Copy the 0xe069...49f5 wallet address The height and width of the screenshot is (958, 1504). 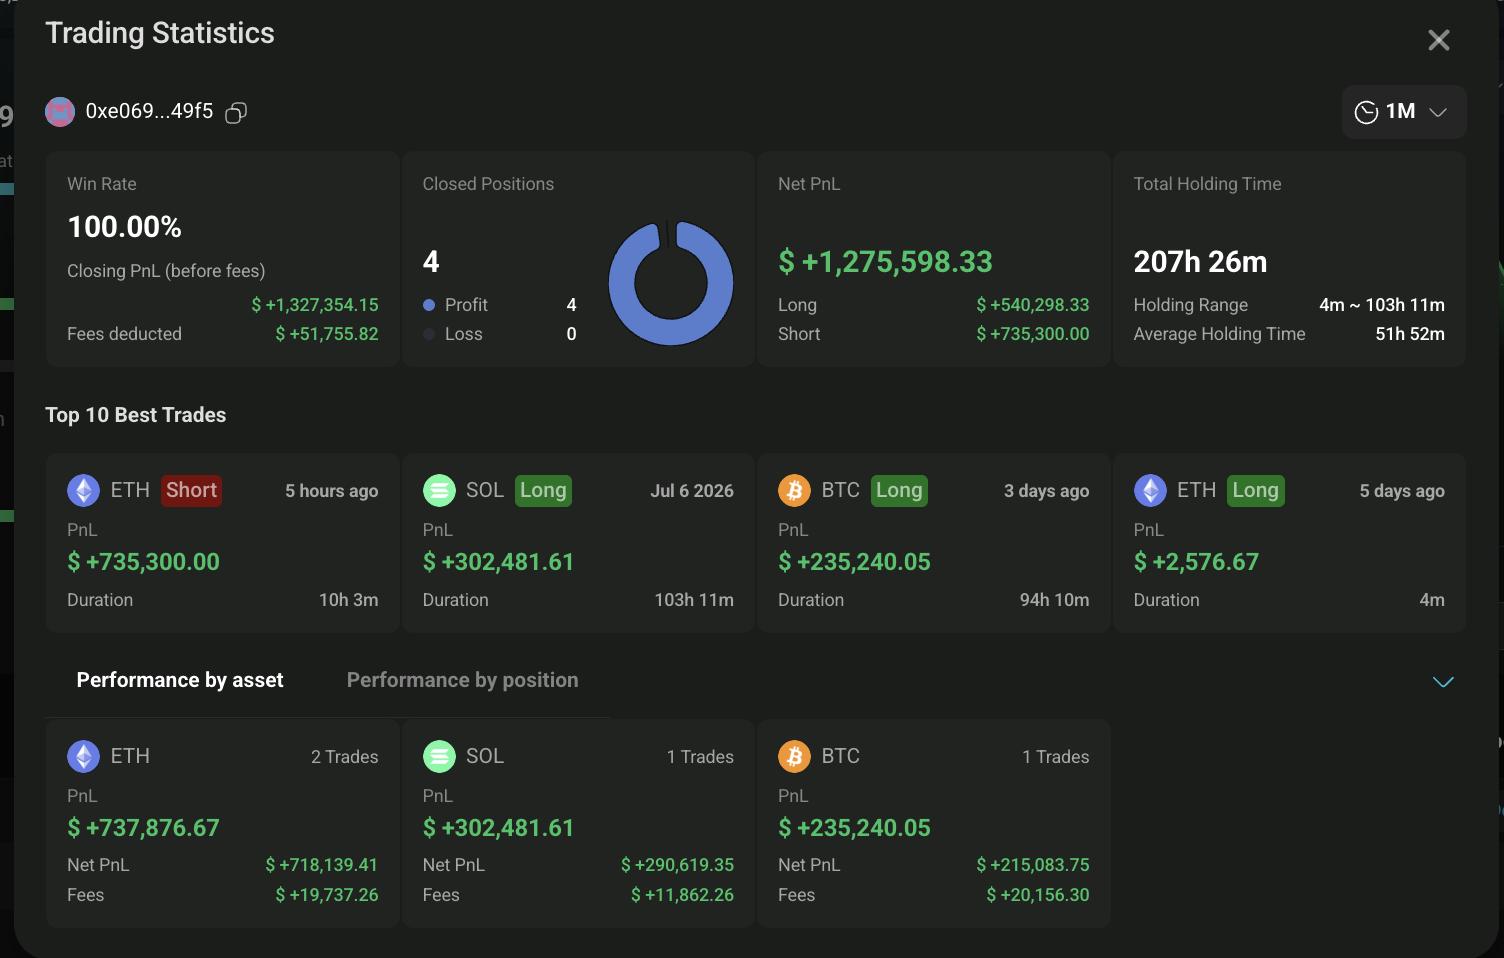point(236,113)
